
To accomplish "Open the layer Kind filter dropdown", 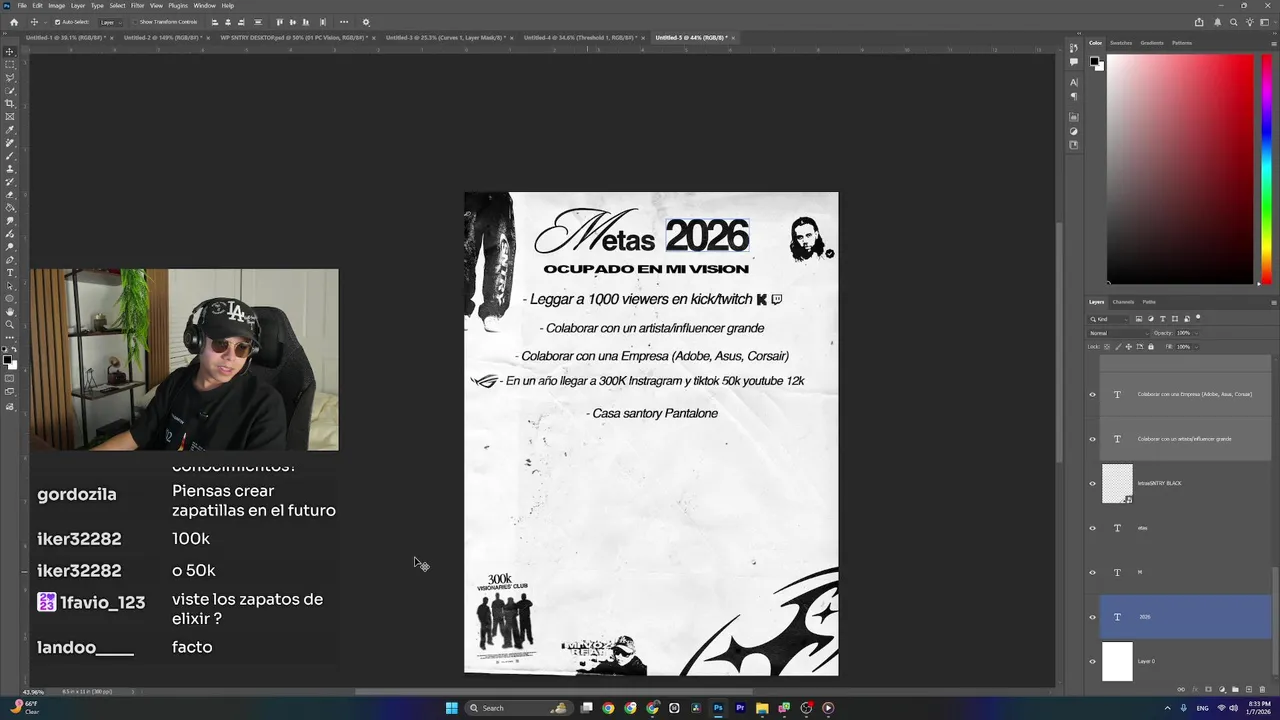I will pos(1109,319).
